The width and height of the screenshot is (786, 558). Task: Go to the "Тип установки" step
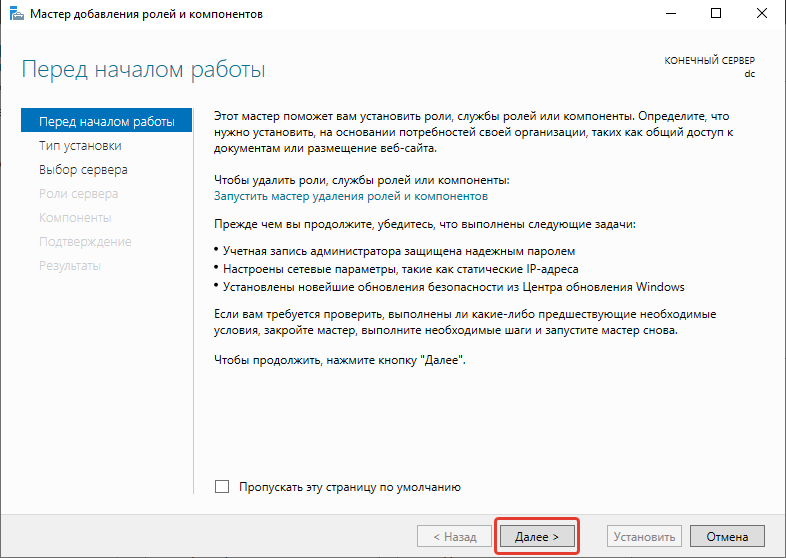[80, 145]
